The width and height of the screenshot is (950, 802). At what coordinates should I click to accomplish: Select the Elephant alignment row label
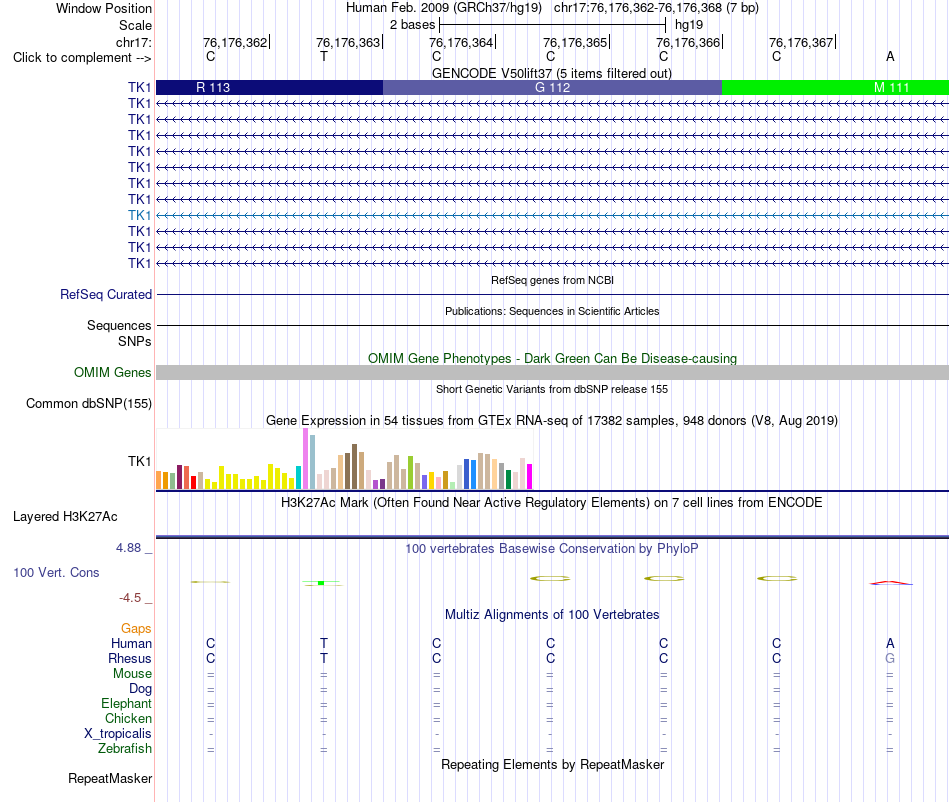(x=126, y=703)
